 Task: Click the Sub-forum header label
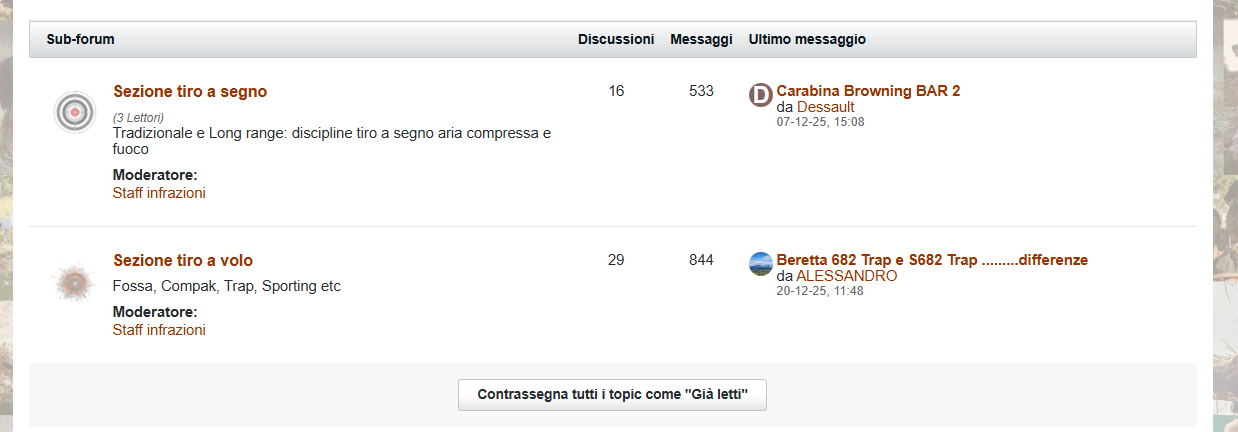(80, 40)
